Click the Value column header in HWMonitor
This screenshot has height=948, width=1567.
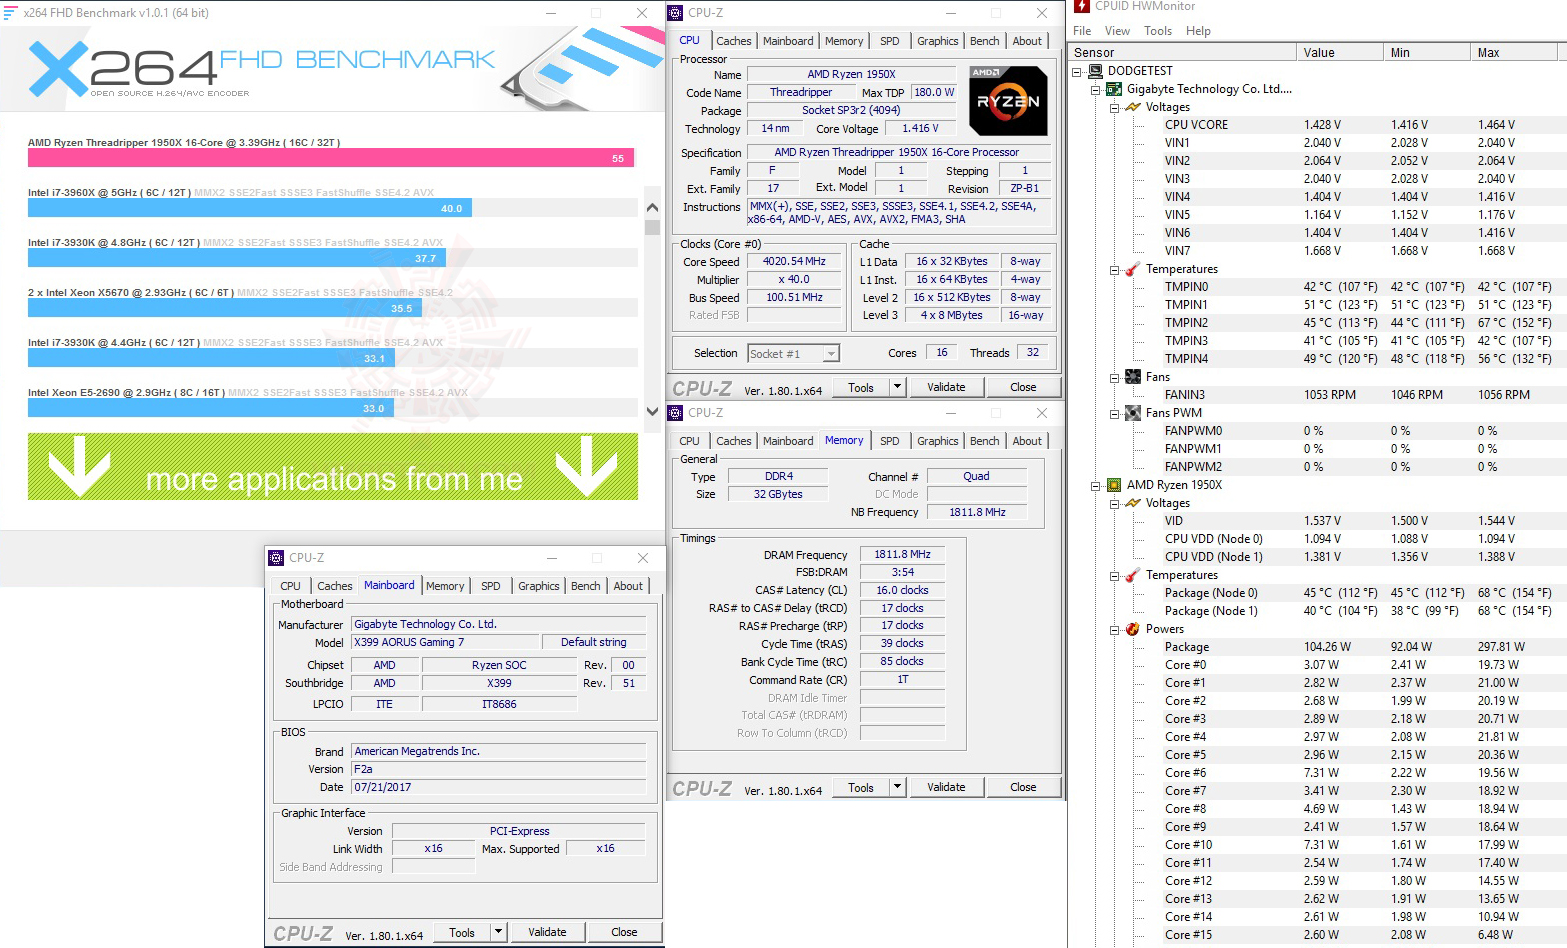click(x=1339, y=53)
